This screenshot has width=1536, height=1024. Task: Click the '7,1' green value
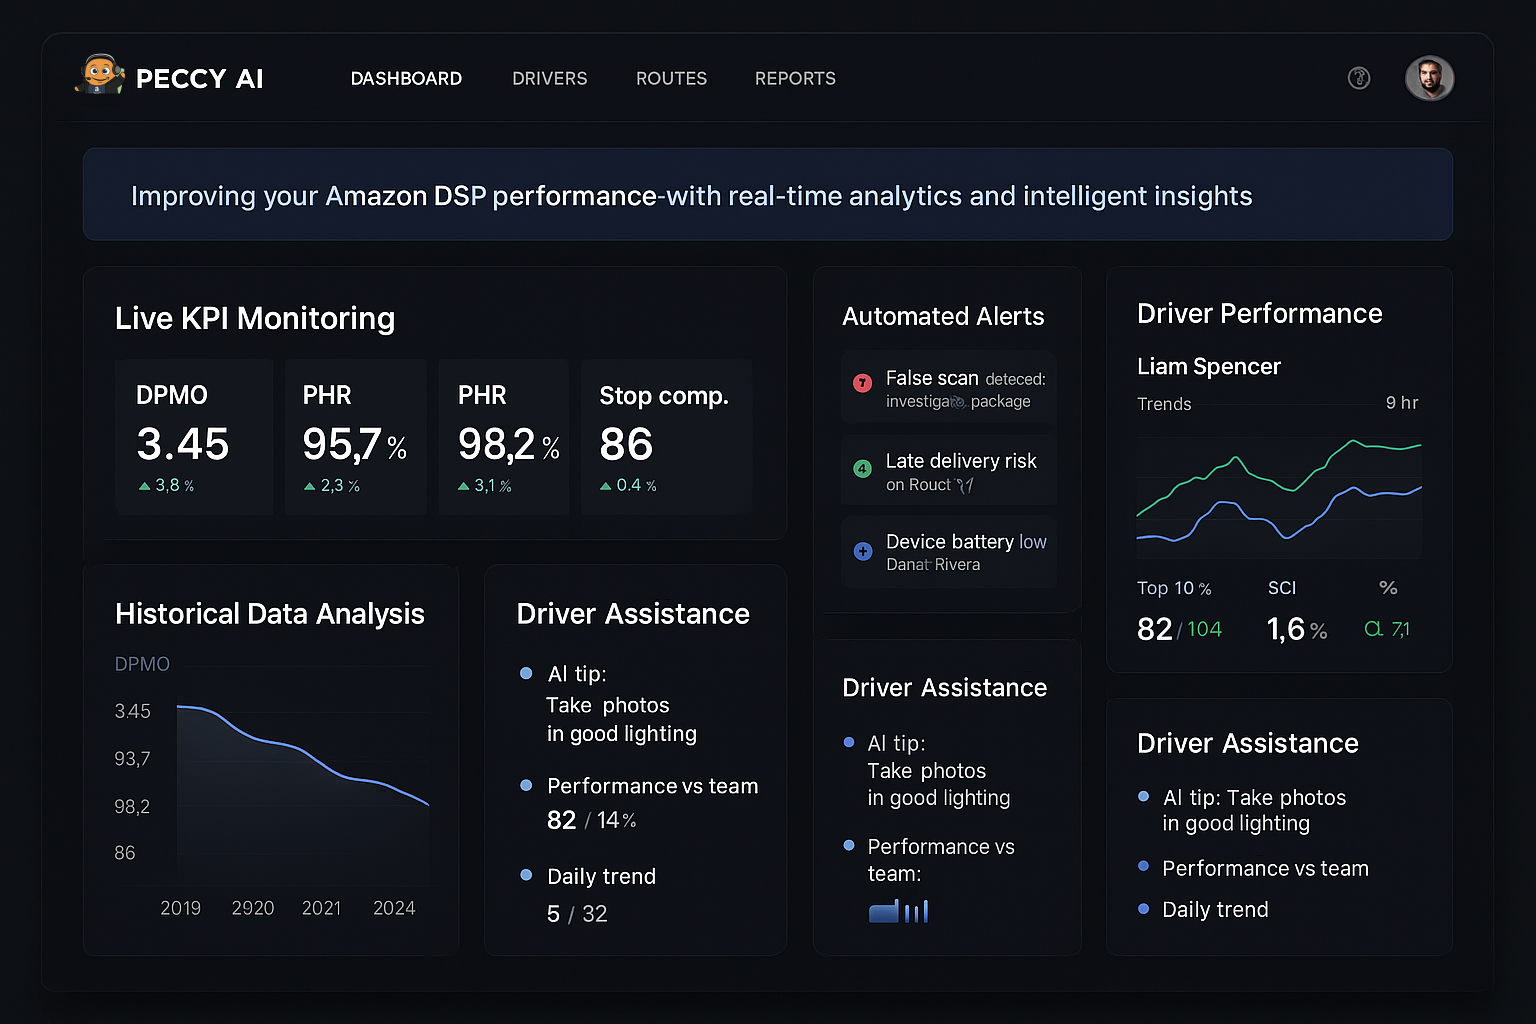click(1400, 629)
